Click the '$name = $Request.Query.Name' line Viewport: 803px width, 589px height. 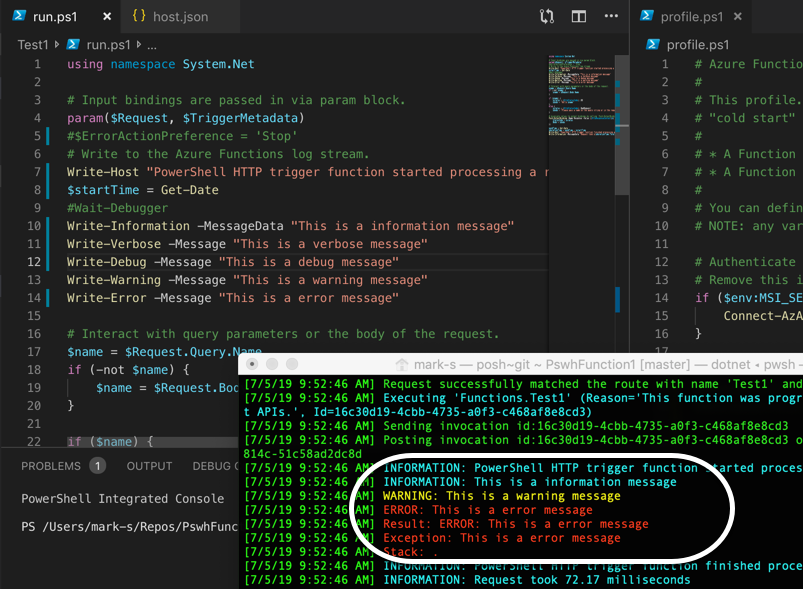(164, 352)
